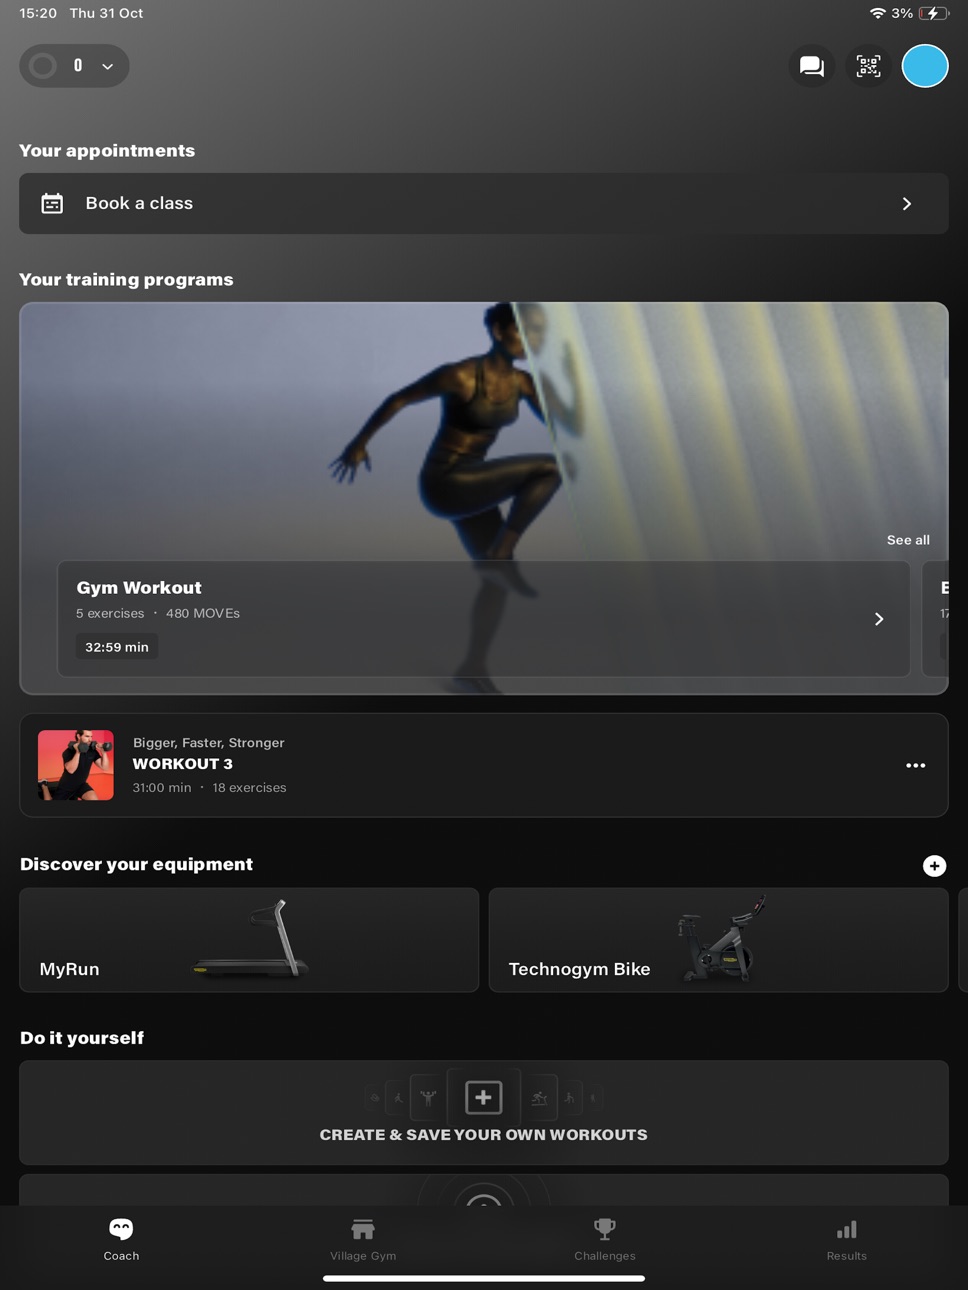
Task: Tap the 5 exercises label
Action: 110,613
